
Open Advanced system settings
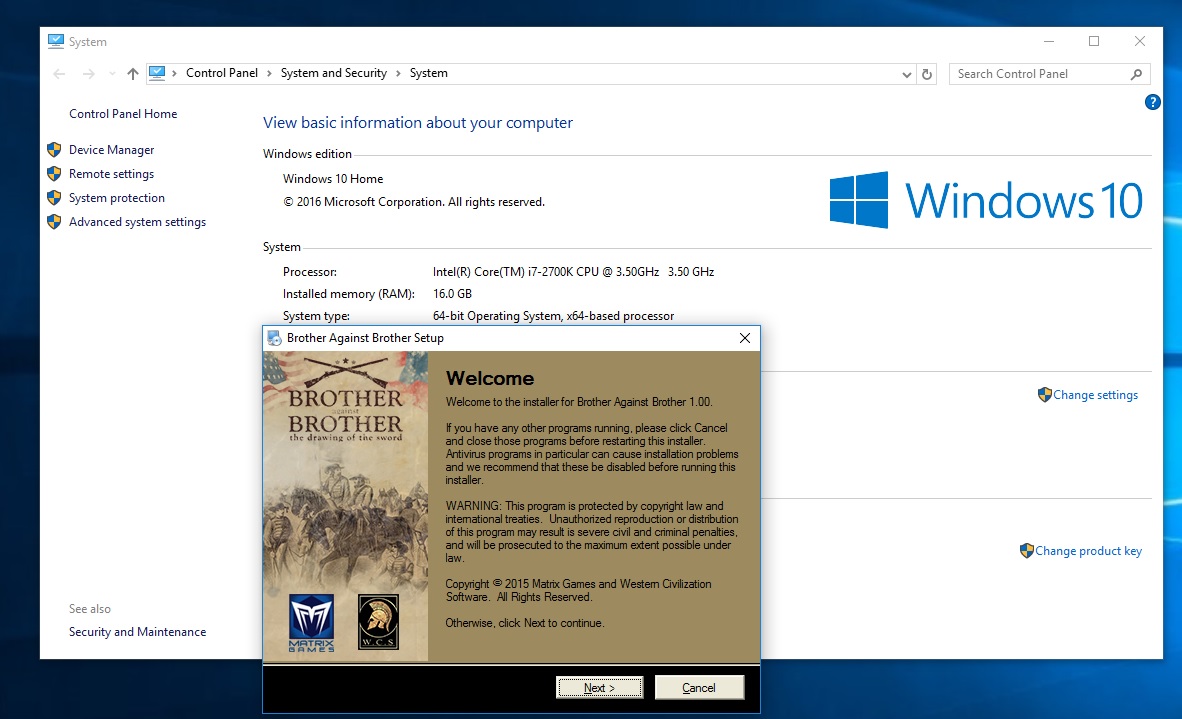(x=137, y=222)
